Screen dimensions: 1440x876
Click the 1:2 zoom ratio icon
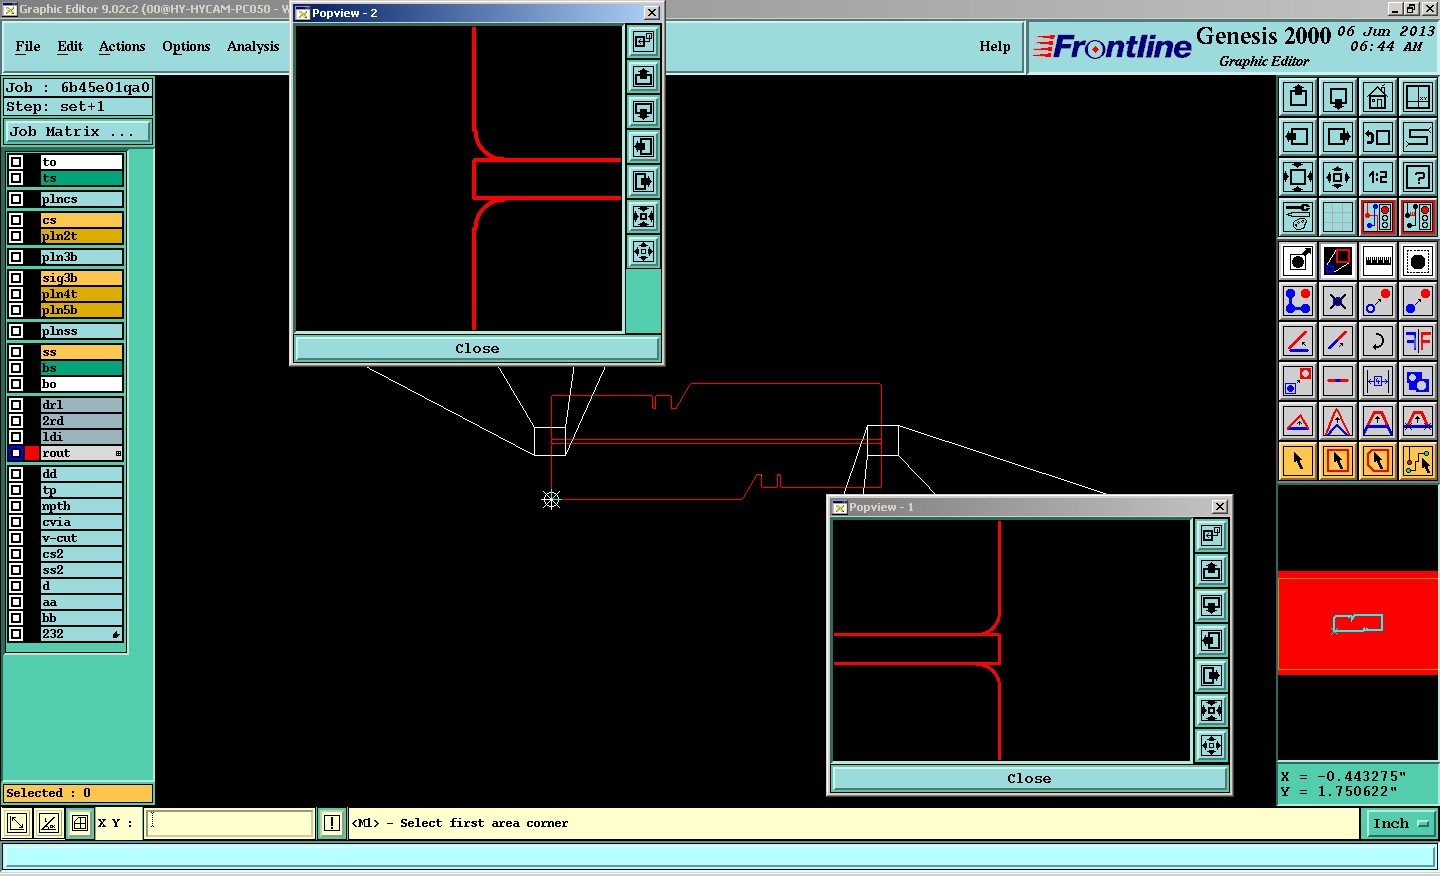[x=1378, y=177]
